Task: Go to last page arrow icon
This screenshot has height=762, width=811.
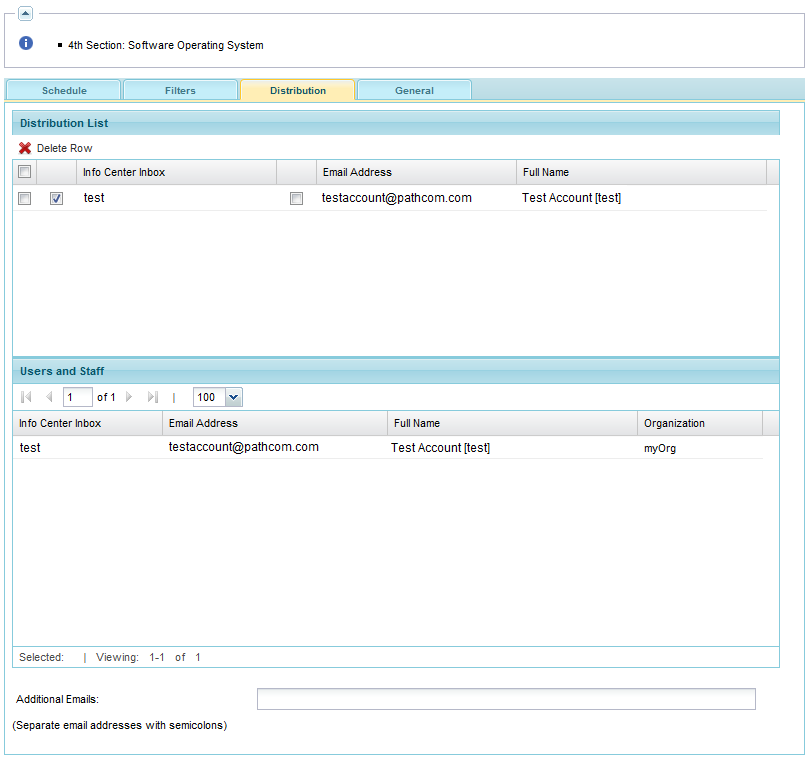Action: [x=152, y=397]
